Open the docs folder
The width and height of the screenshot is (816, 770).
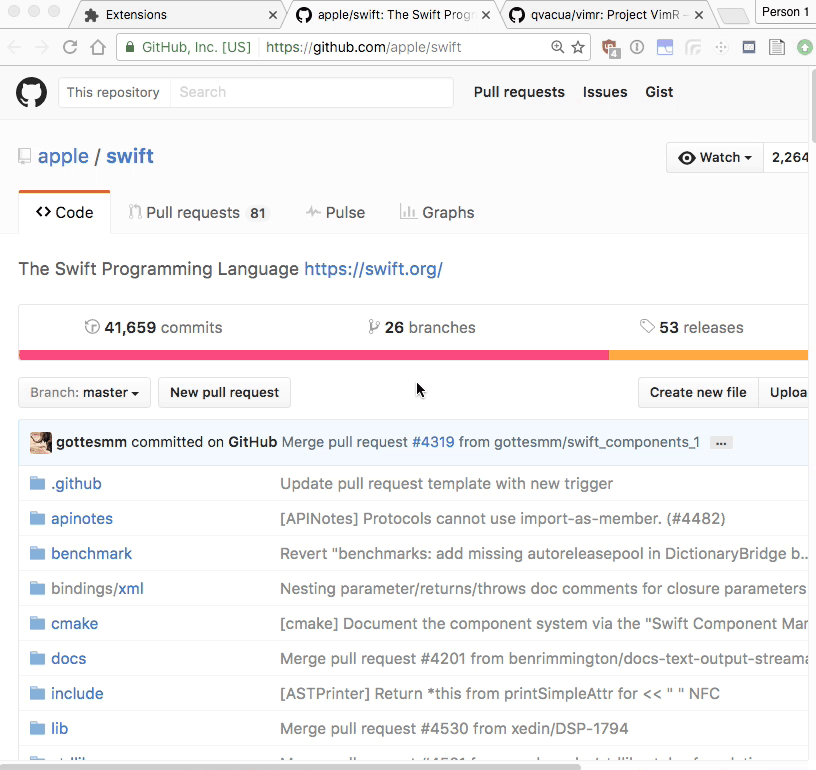68,658
